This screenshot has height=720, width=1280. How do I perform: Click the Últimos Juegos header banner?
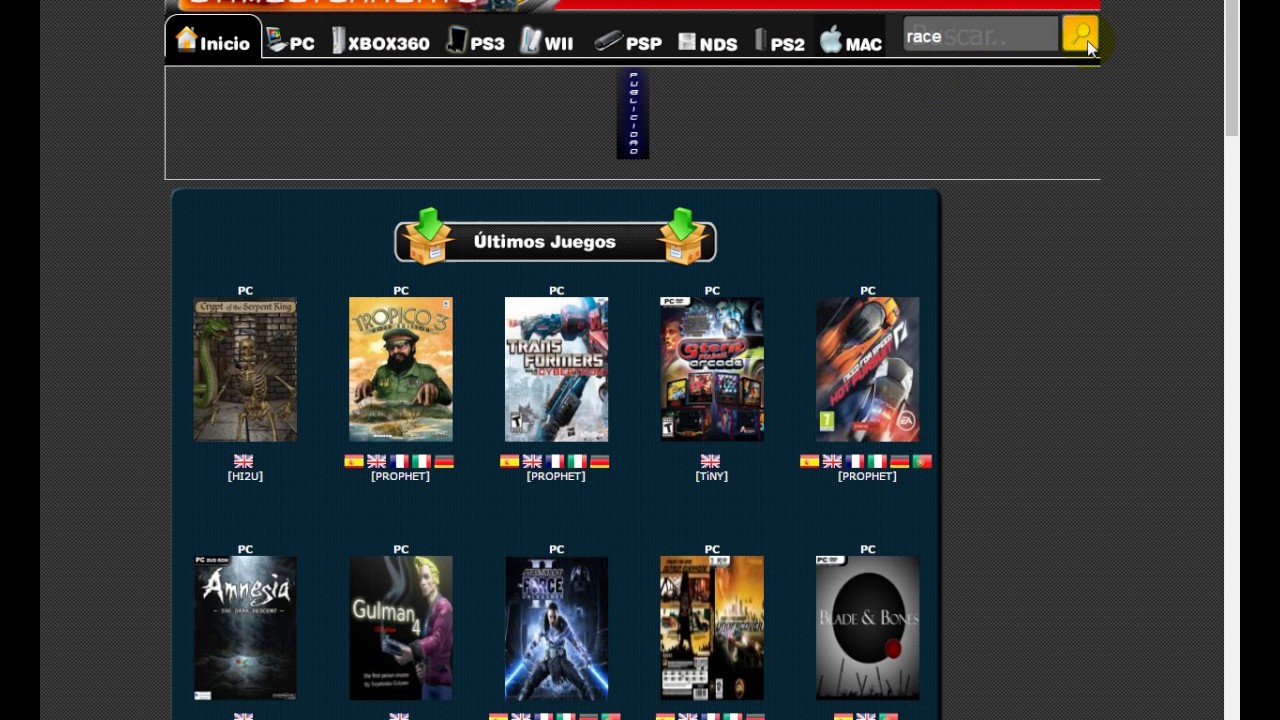pos(555,241)
